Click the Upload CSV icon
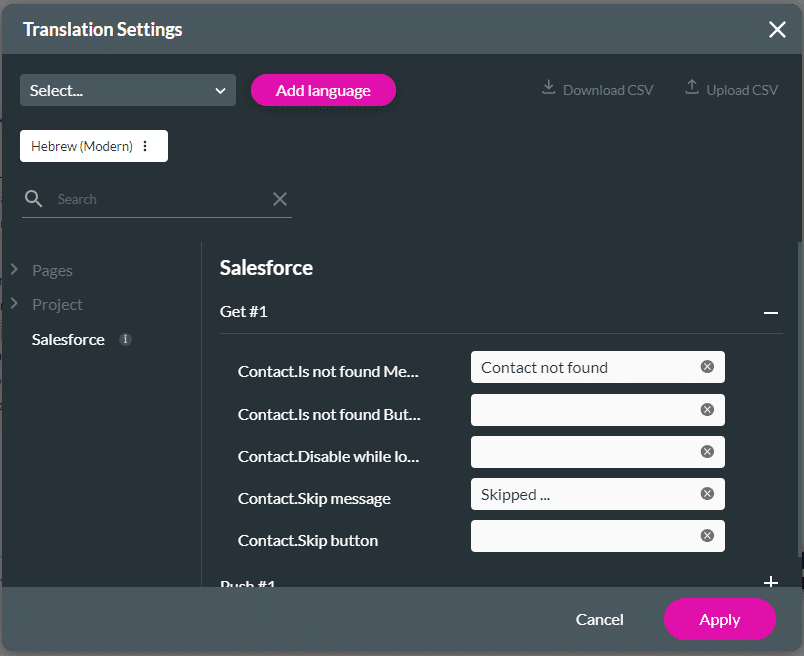 pos(691,87)
